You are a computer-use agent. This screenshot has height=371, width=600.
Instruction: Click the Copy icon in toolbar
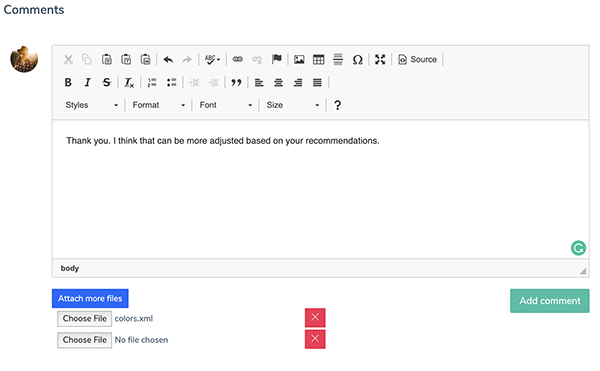point(87,59)
